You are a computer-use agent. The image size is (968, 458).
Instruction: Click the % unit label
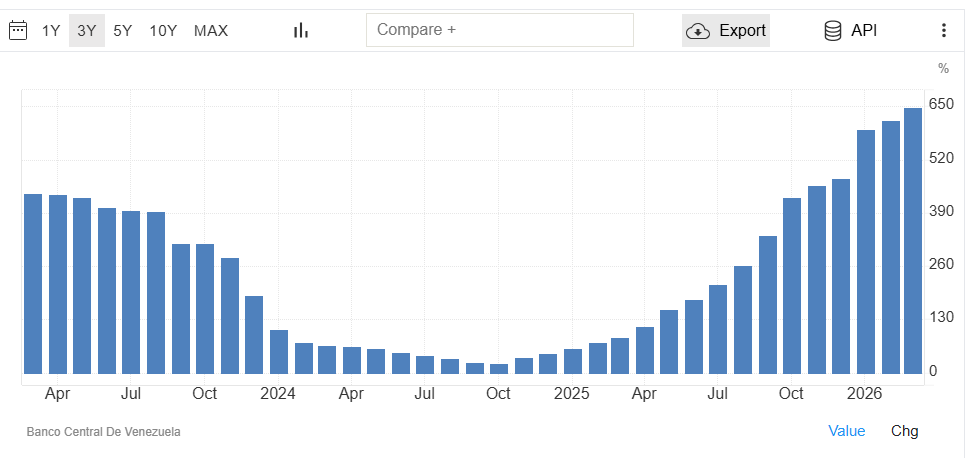943,69
